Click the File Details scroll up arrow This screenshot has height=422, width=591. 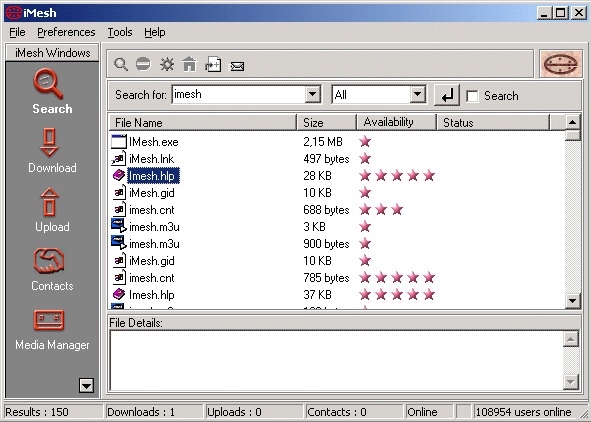[571, 339]
